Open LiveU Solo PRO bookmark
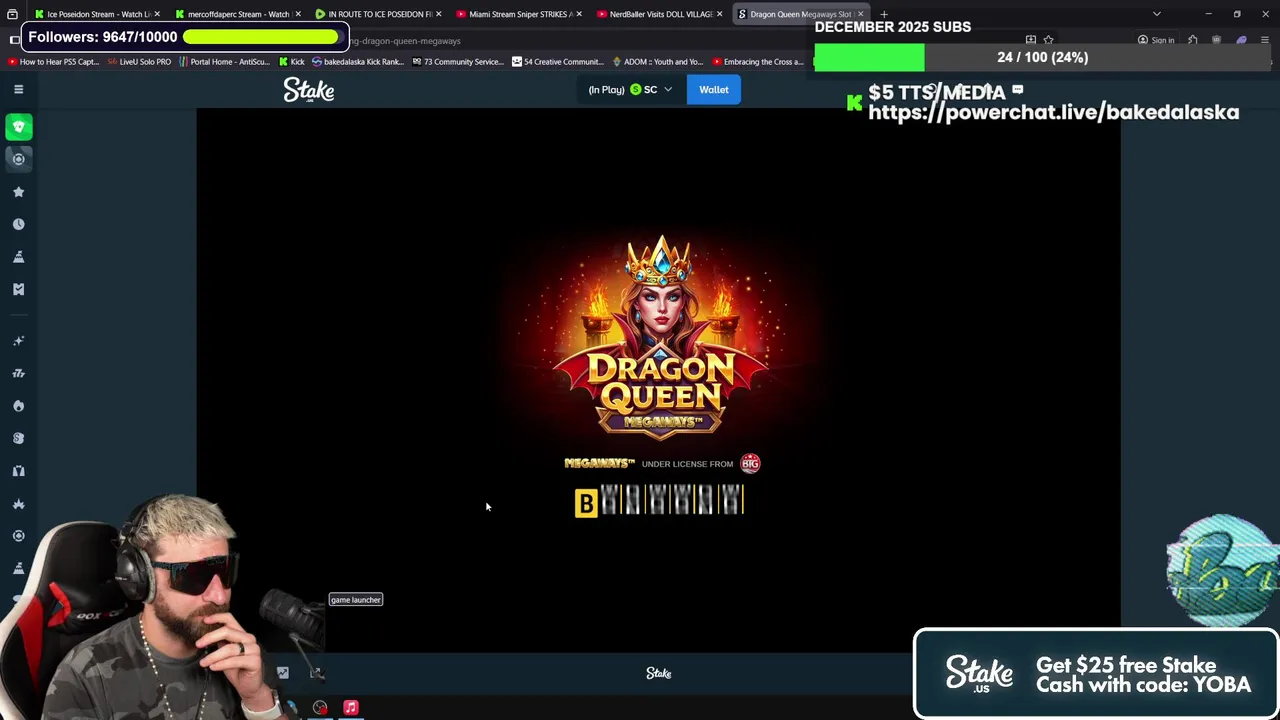1280x720 pixels. [x=139, y=62]
